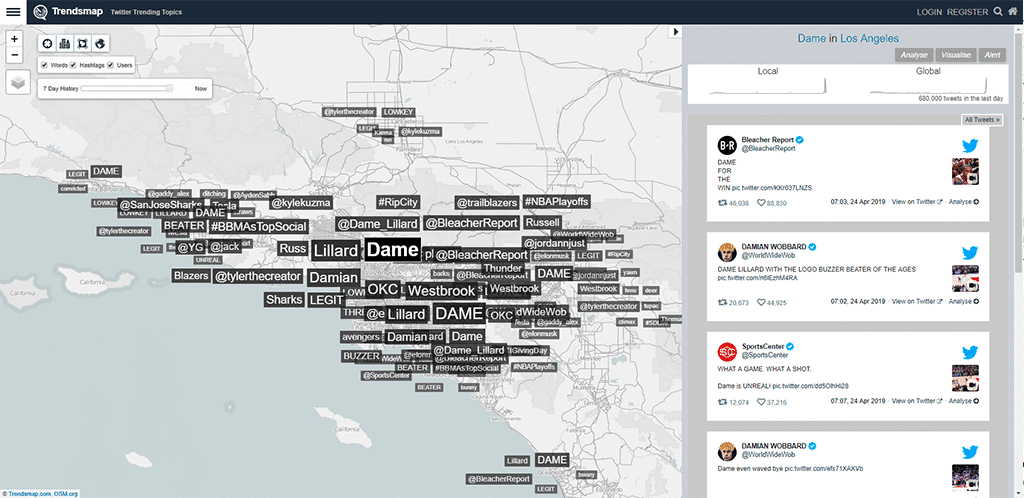The width and height of the screenshot is (1024, 498).
Task: Open the map layers control
Action: pos(18,82)
